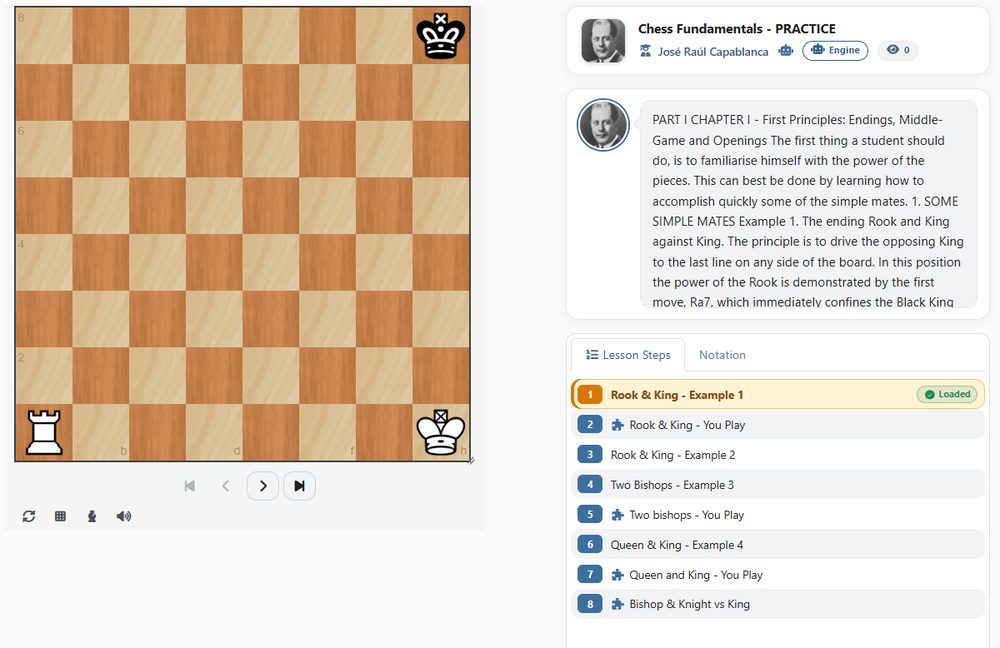Click the author icon before Capablanca's name
Viewport: 1000px width, 648px height.
(x=645, y=51)
